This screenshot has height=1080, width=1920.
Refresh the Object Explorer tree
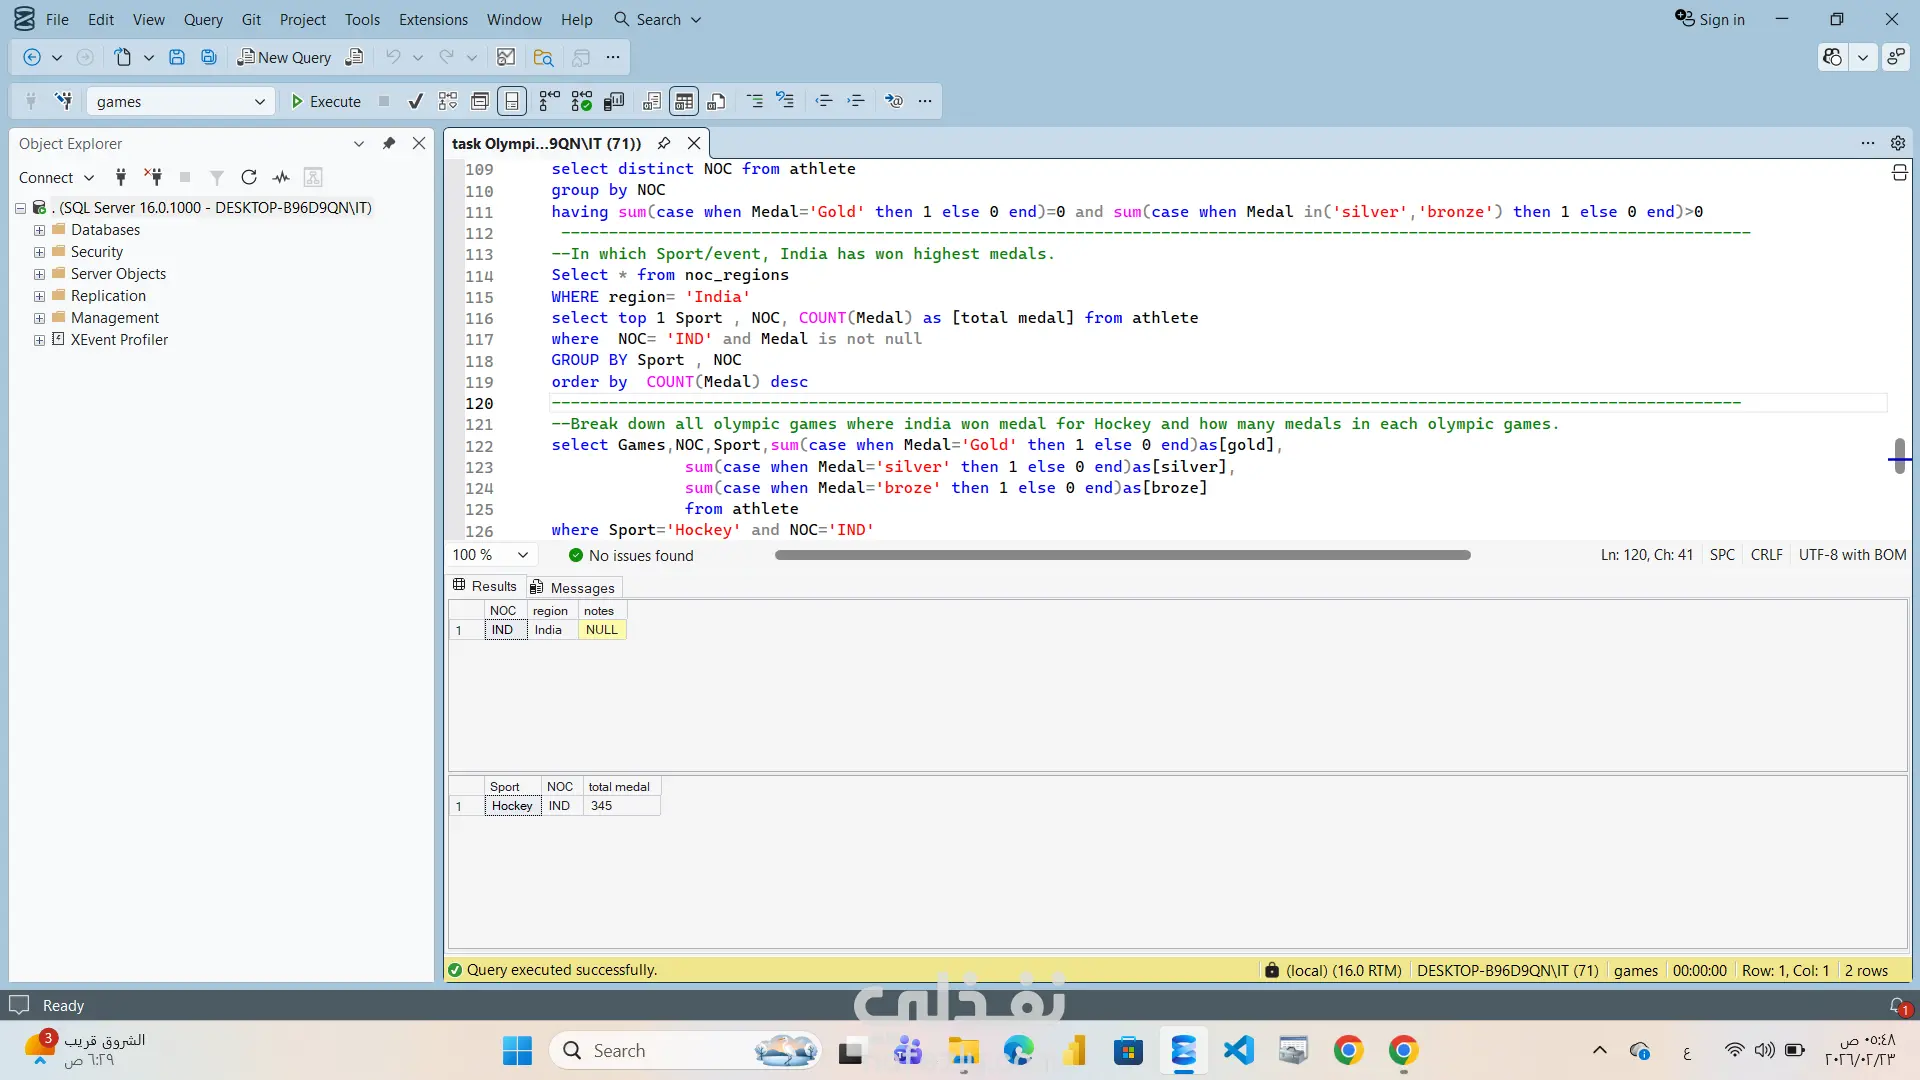[249, 177]
